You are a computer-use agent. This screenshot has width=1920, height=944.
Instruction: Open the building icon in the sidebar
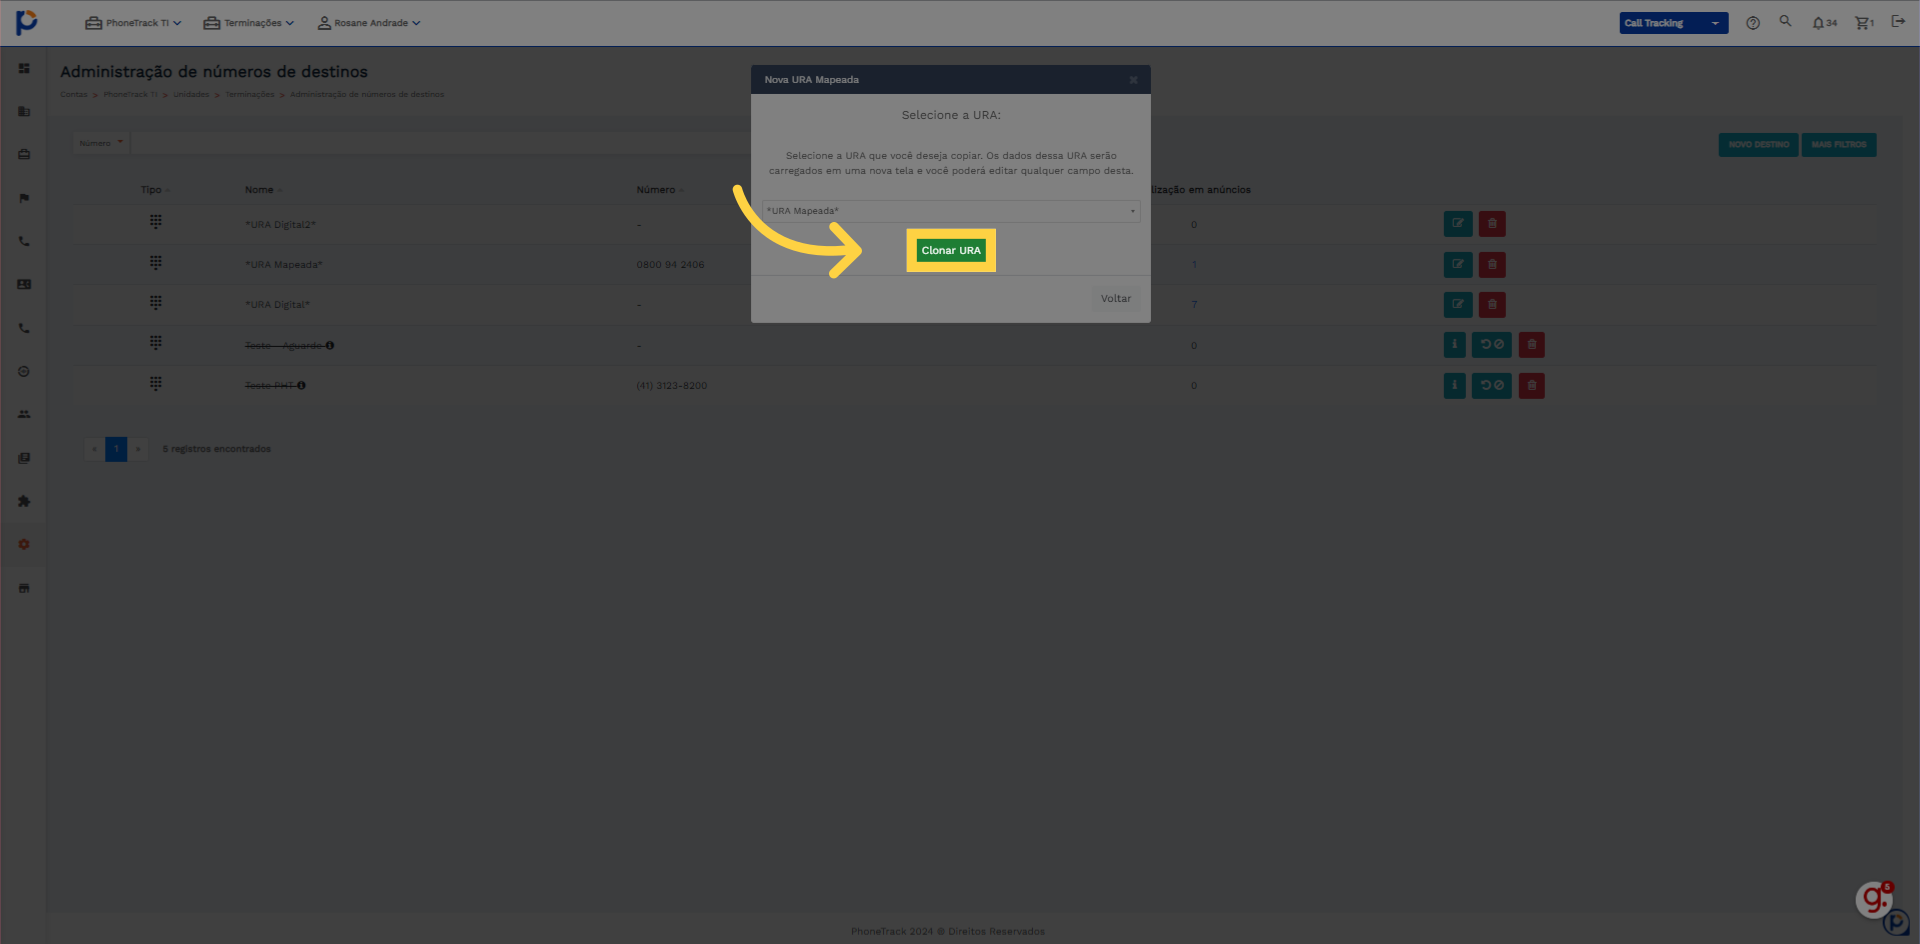(x=24, y=111)
